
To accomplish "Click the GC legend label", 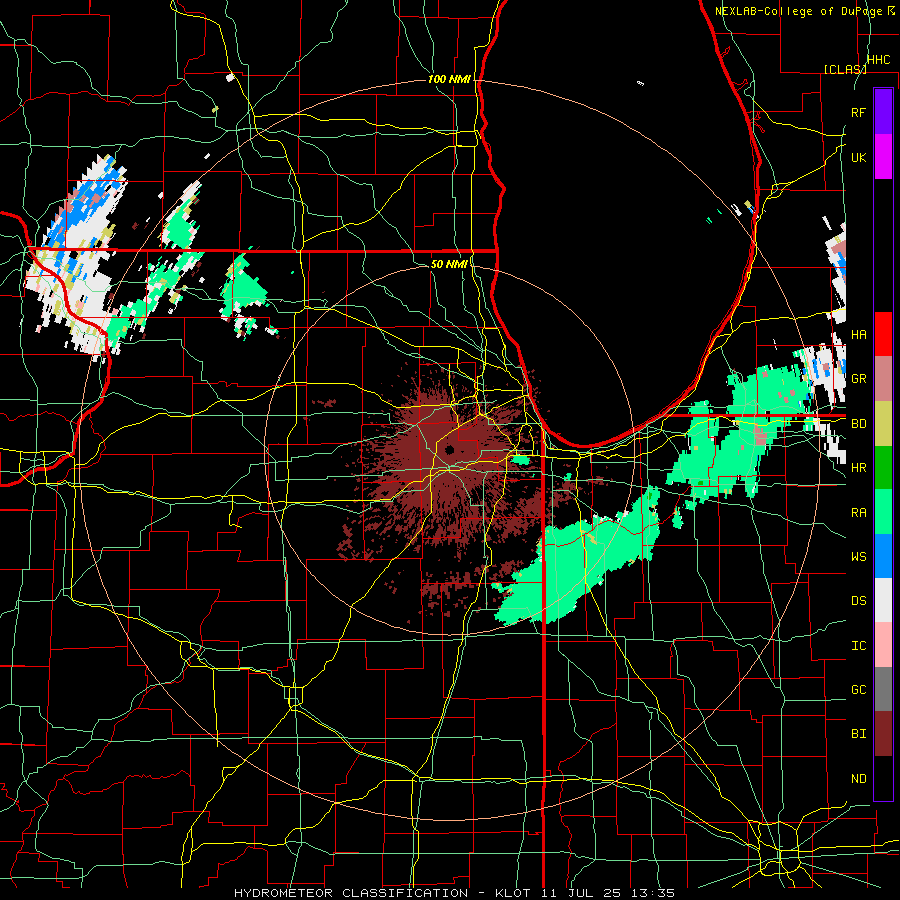I will pyautogui.click(x=858, y=690).
